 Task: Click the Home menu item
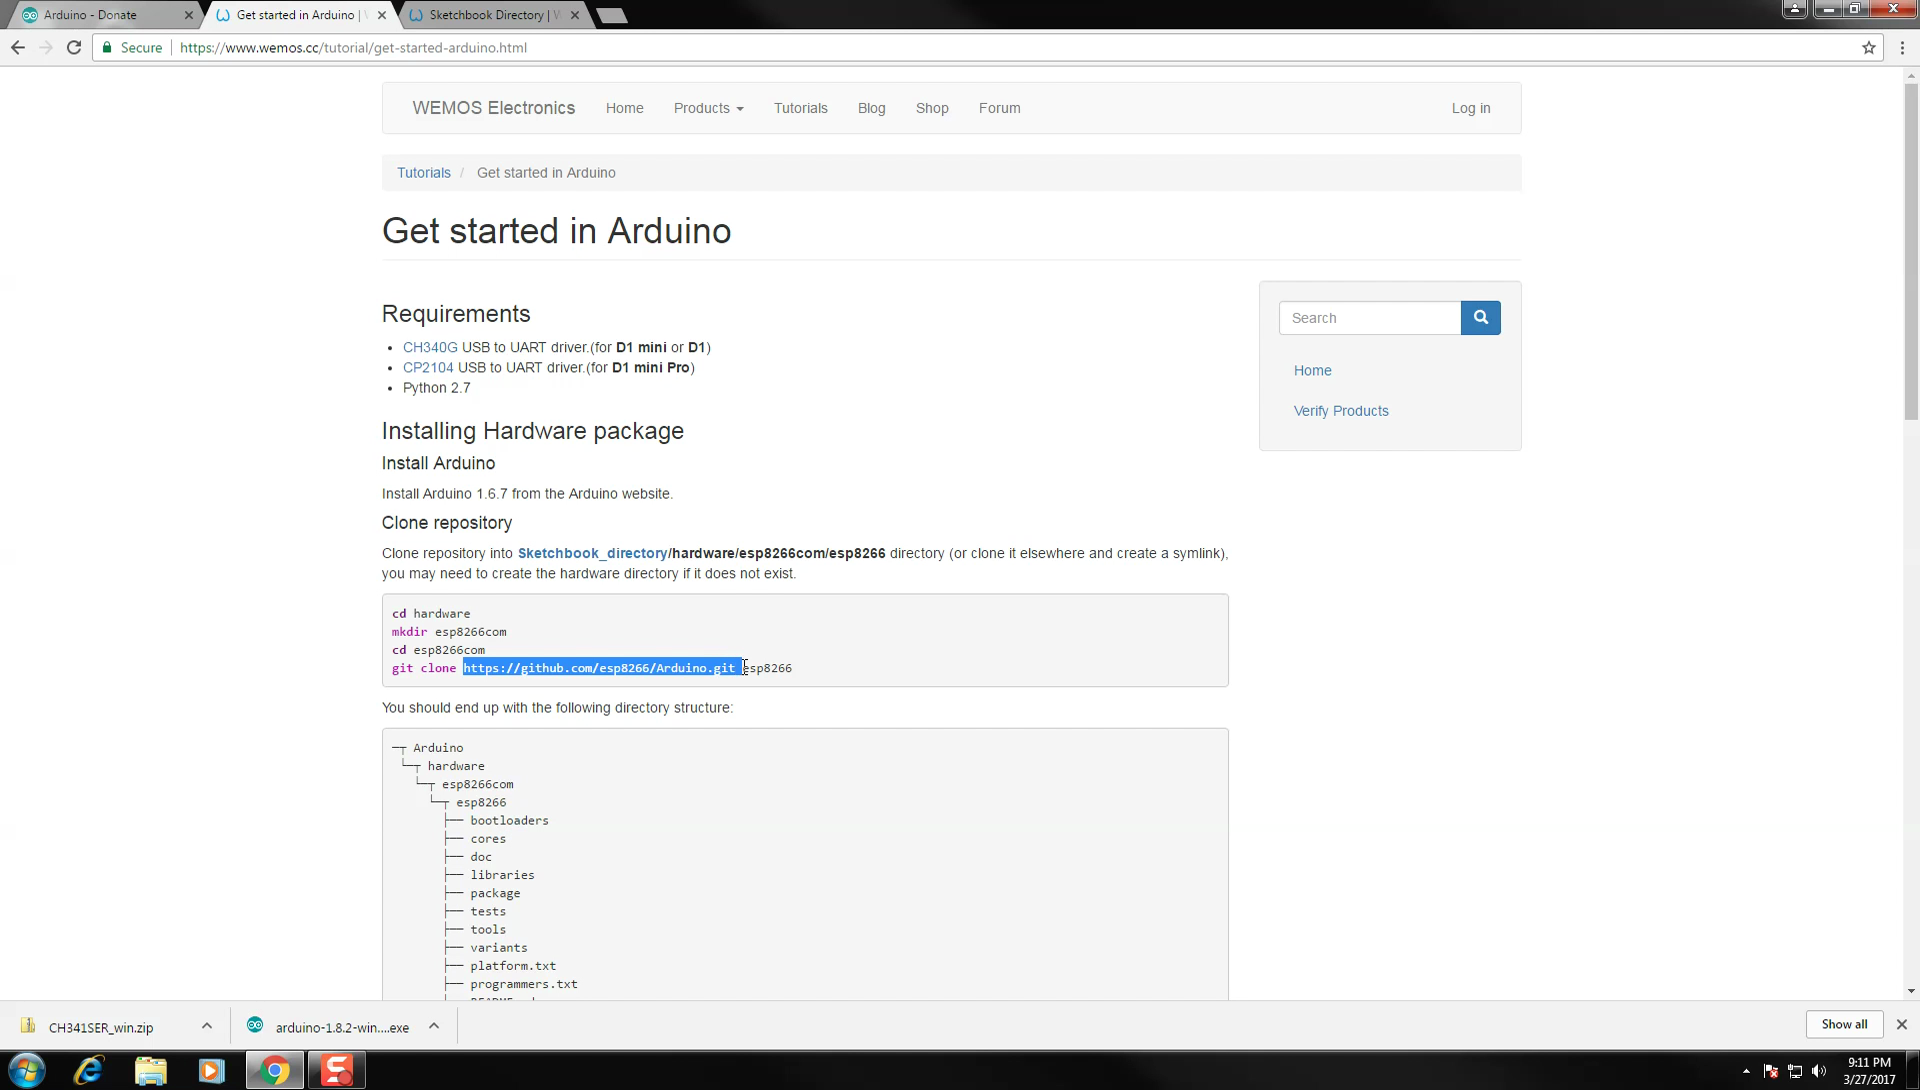click(x=625, y=108)
